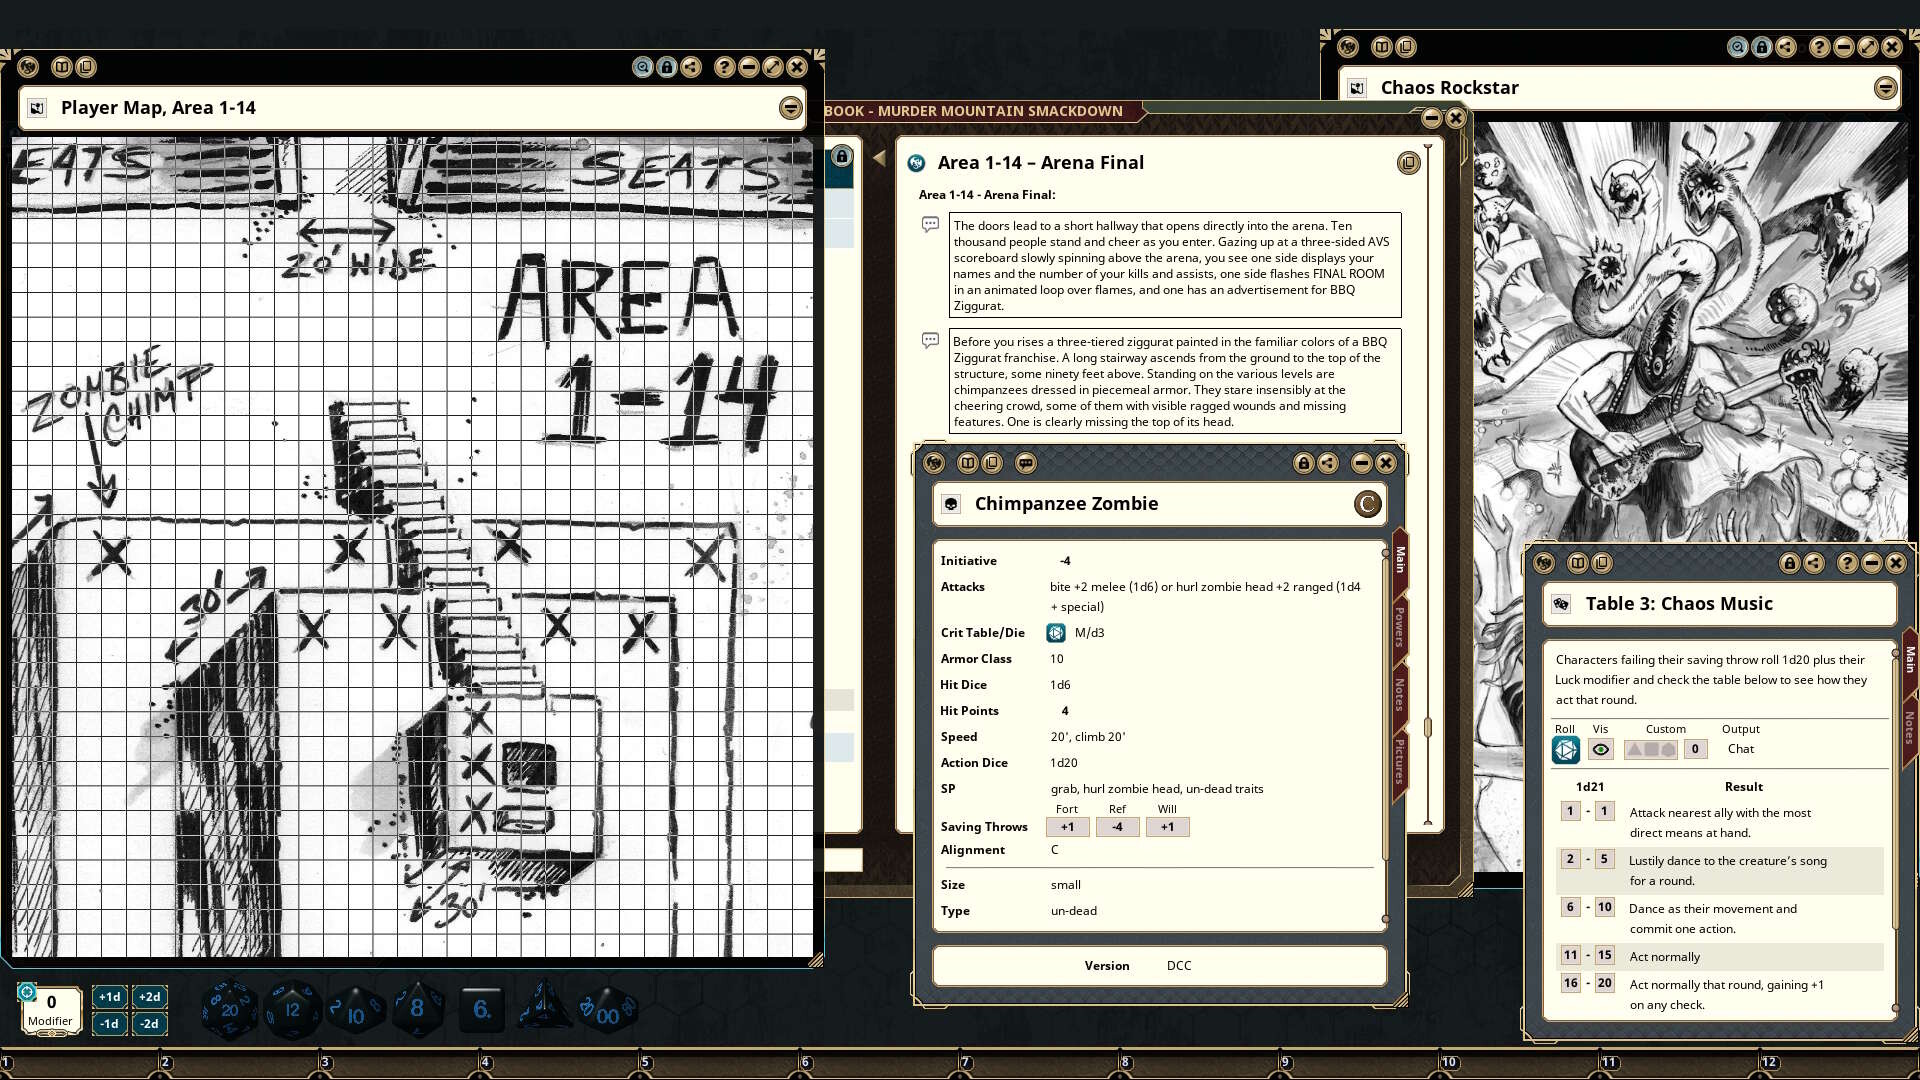Expand Chaos Rockstar title menu
The width and height of the screenshot is (1920, 1080).
[x=1885, y=88]
